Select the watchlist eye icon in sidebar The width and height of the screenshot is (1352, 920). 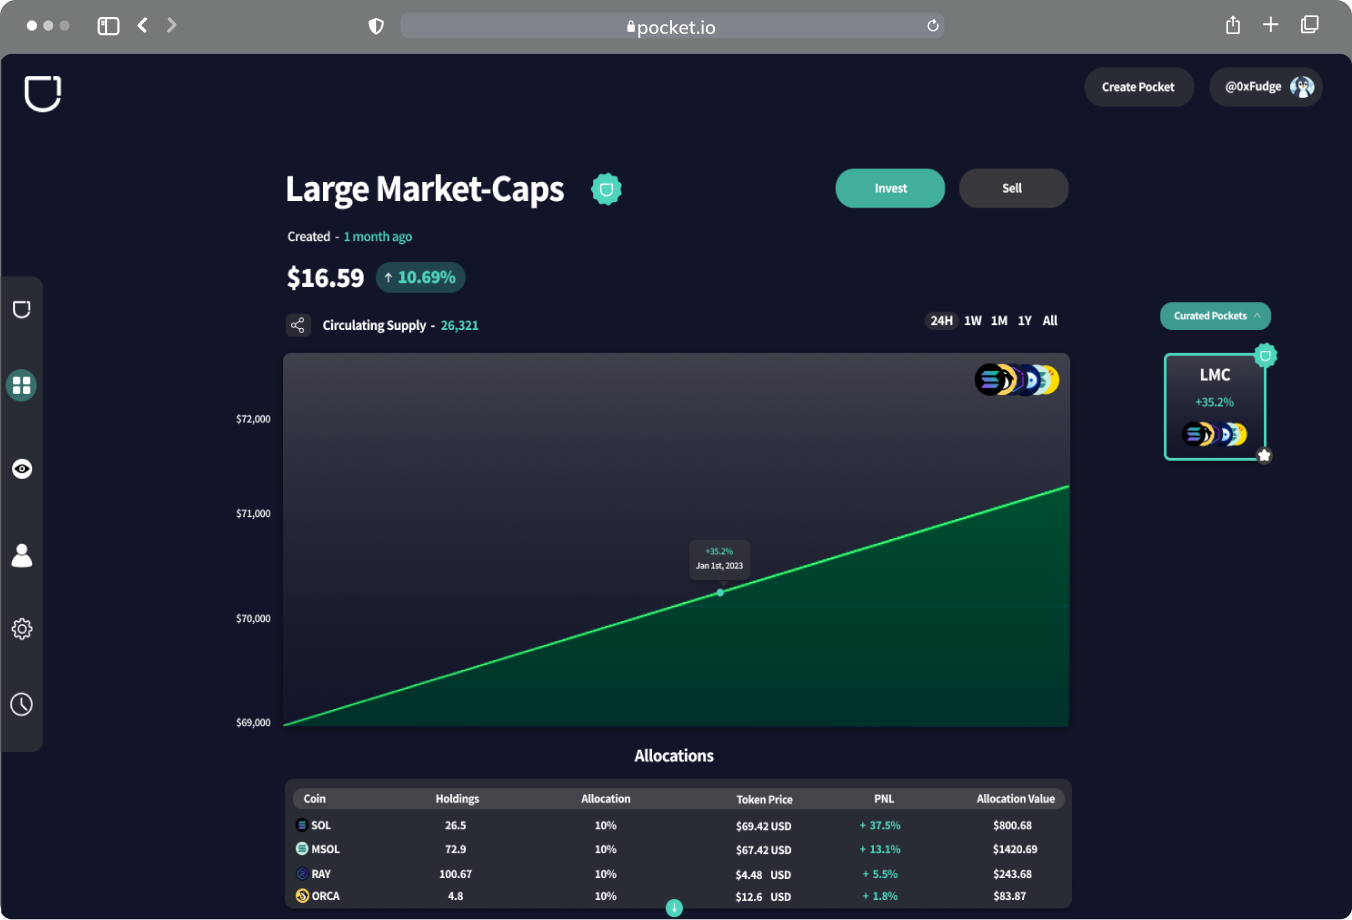(x=21, y=468)
